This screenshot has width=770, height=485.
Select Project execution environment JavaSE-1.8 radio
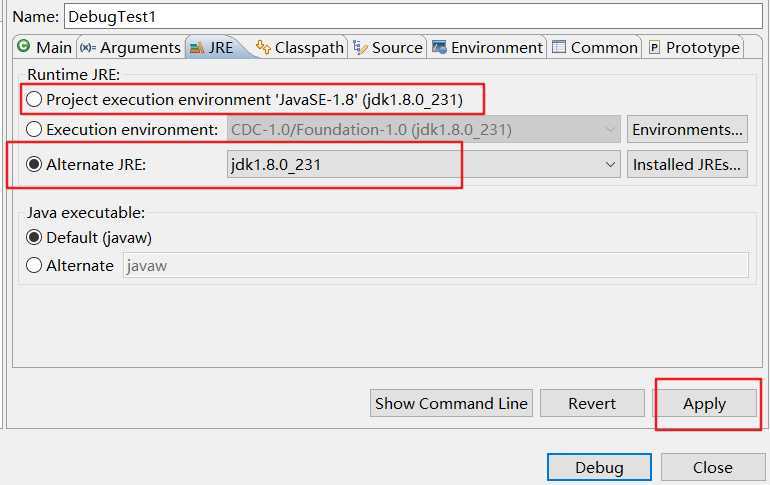pos(34,99)
